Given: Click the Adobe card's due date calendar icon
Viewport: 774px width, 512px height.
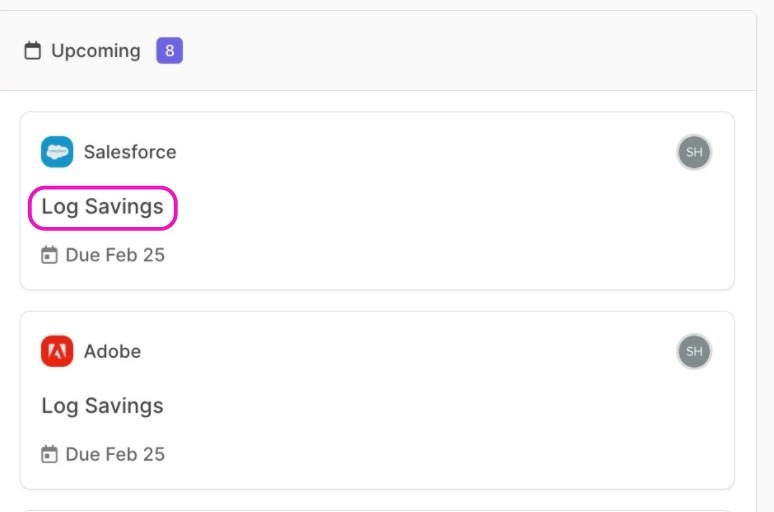Looking at the screenshot, I should pos(49,454).
